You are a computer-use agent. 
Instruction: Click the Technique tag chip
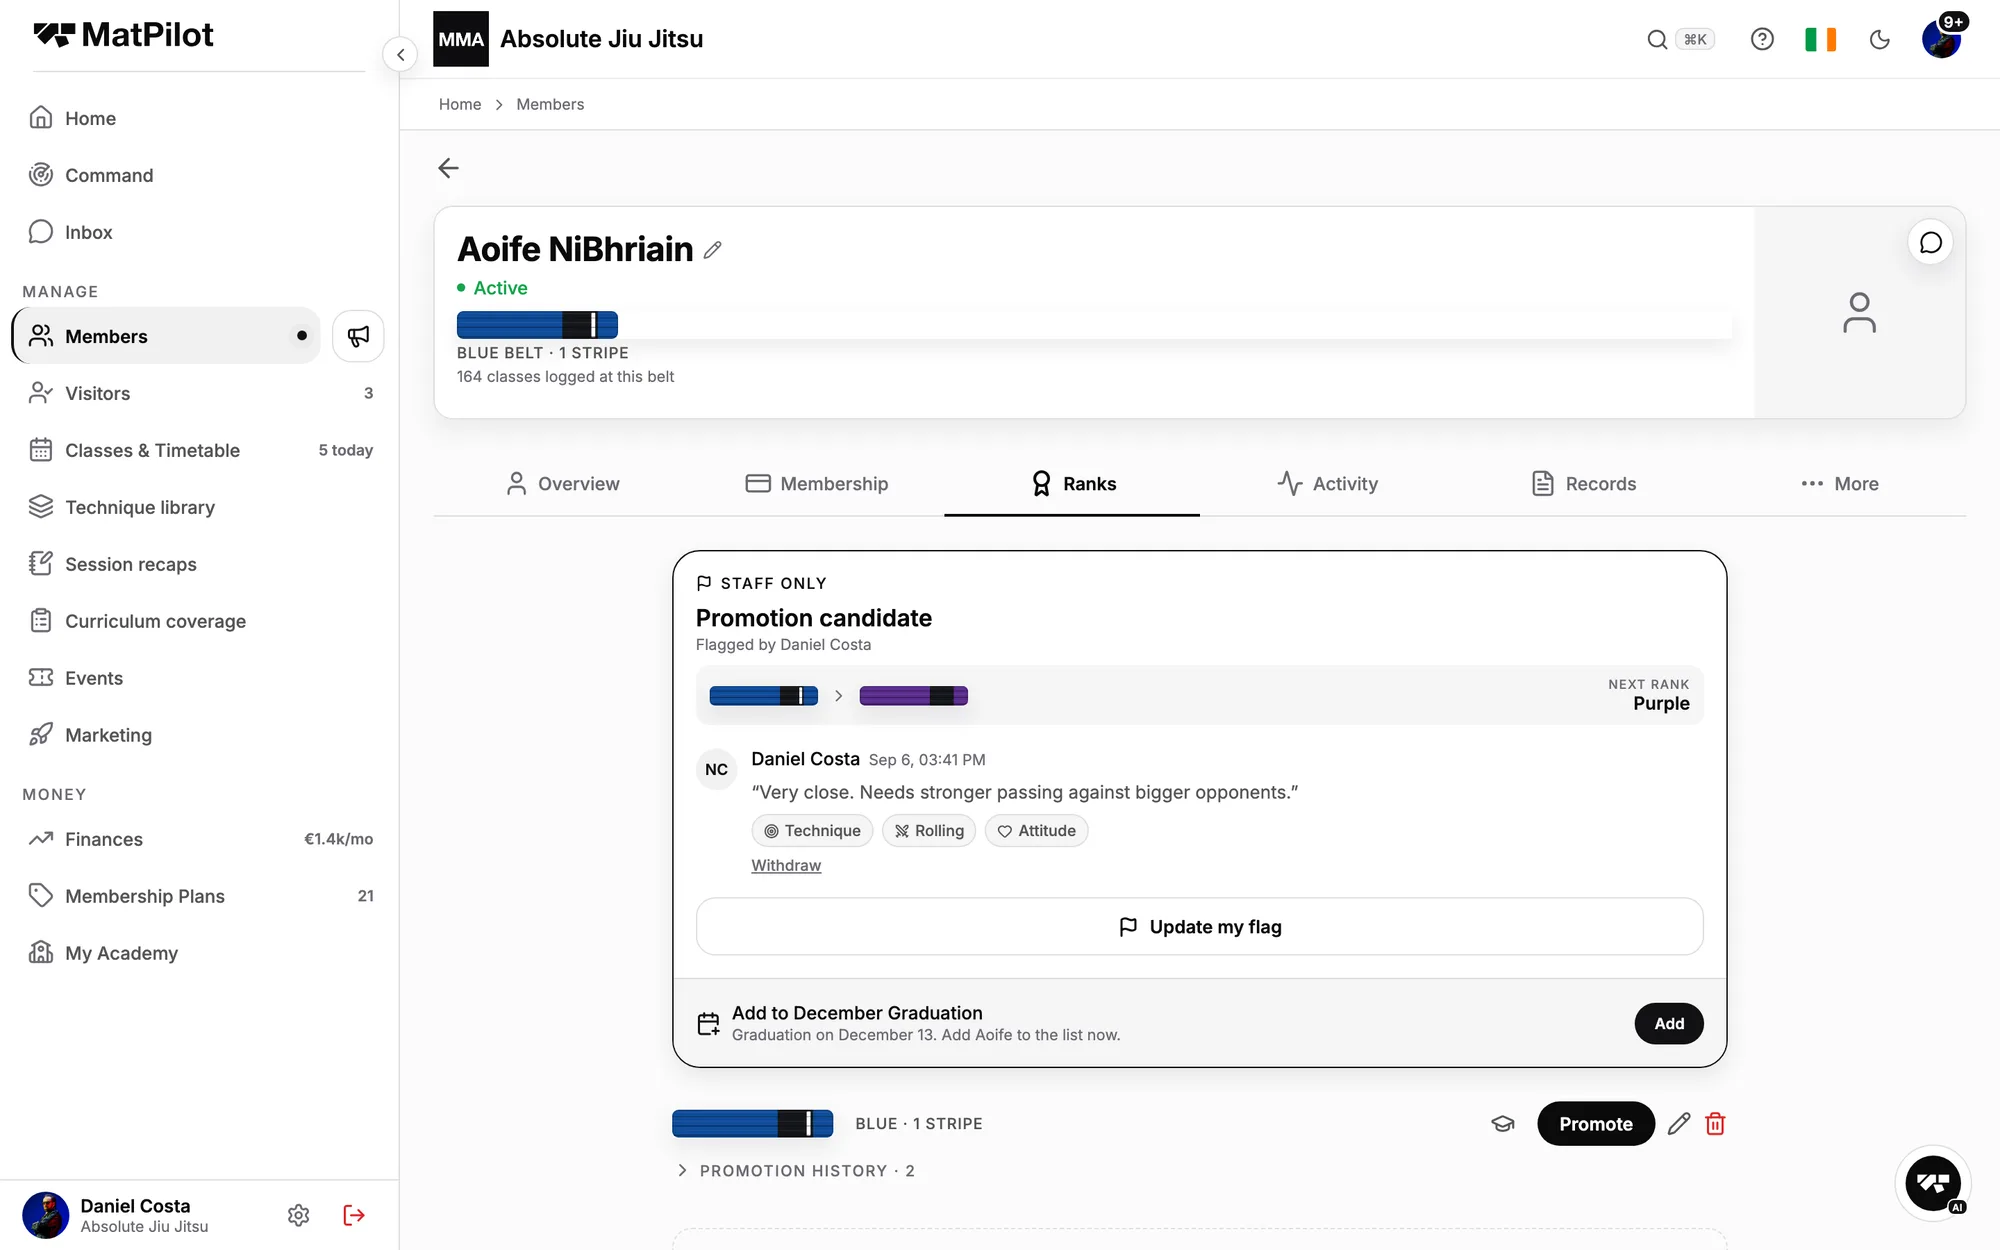(812, 831)
